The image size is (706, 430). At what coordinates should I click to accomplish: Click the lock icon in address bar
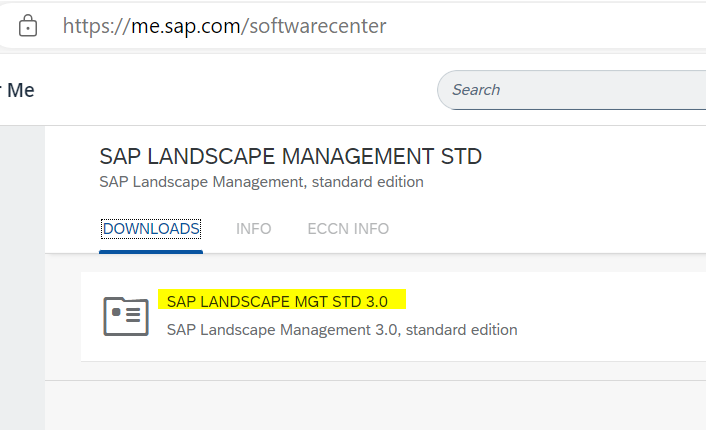[27, 25]
